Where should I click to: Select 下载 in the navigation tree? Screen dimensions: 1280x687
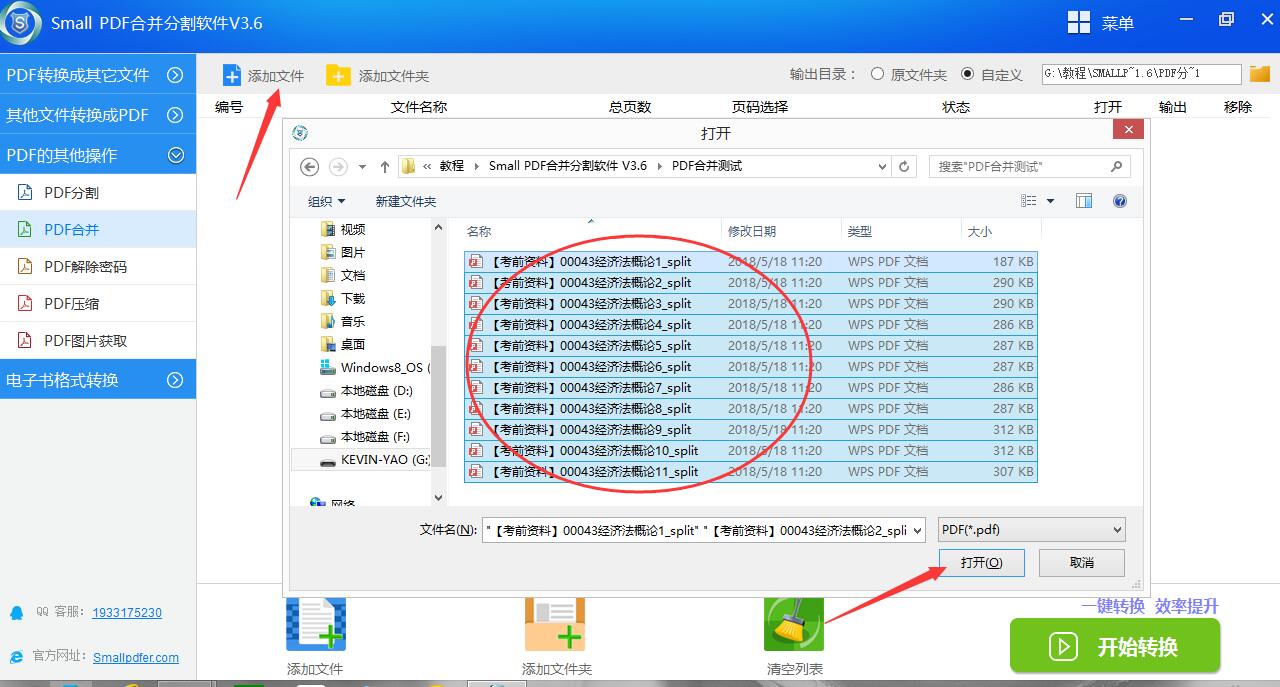[x=343, y=298]
